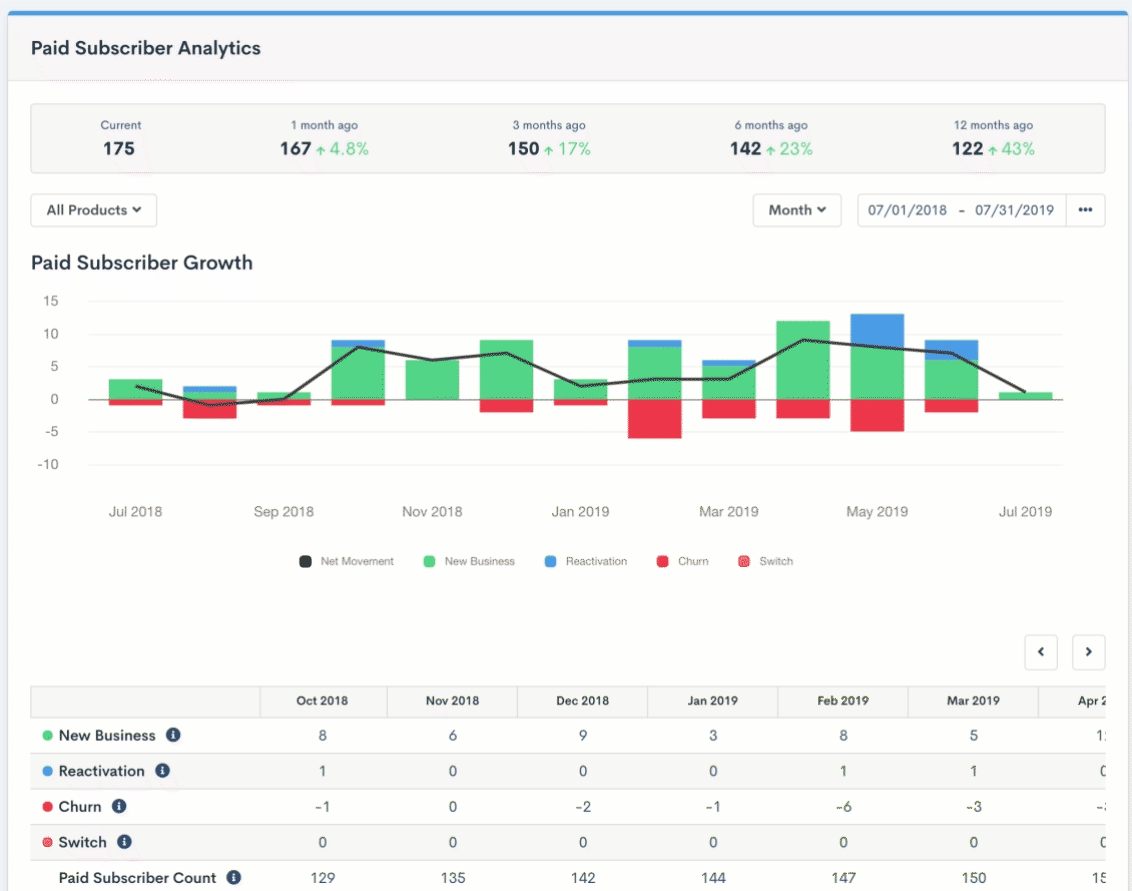The width and height of the screenshot is (1132, 891).
Task: Advance table to next months with right arrow
Action: (1088, 652)
